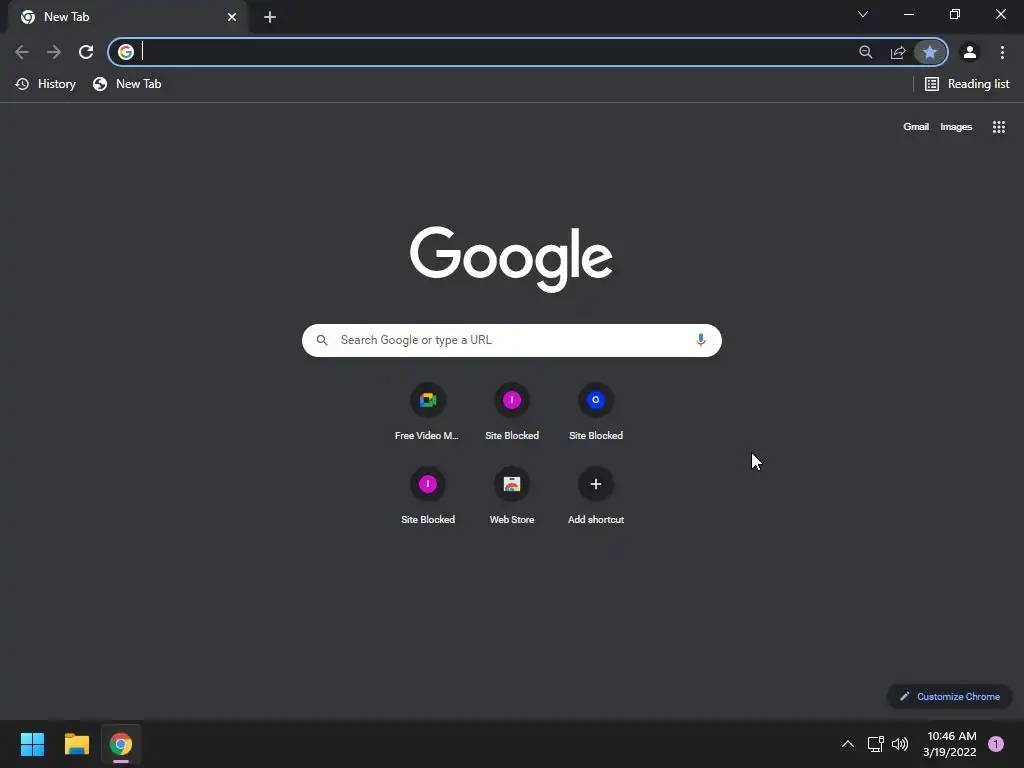This screenshot has height=768, width=1024.
Task: Open the profile avatar menu
Action: pyautogui.click(x=970, y=52)
